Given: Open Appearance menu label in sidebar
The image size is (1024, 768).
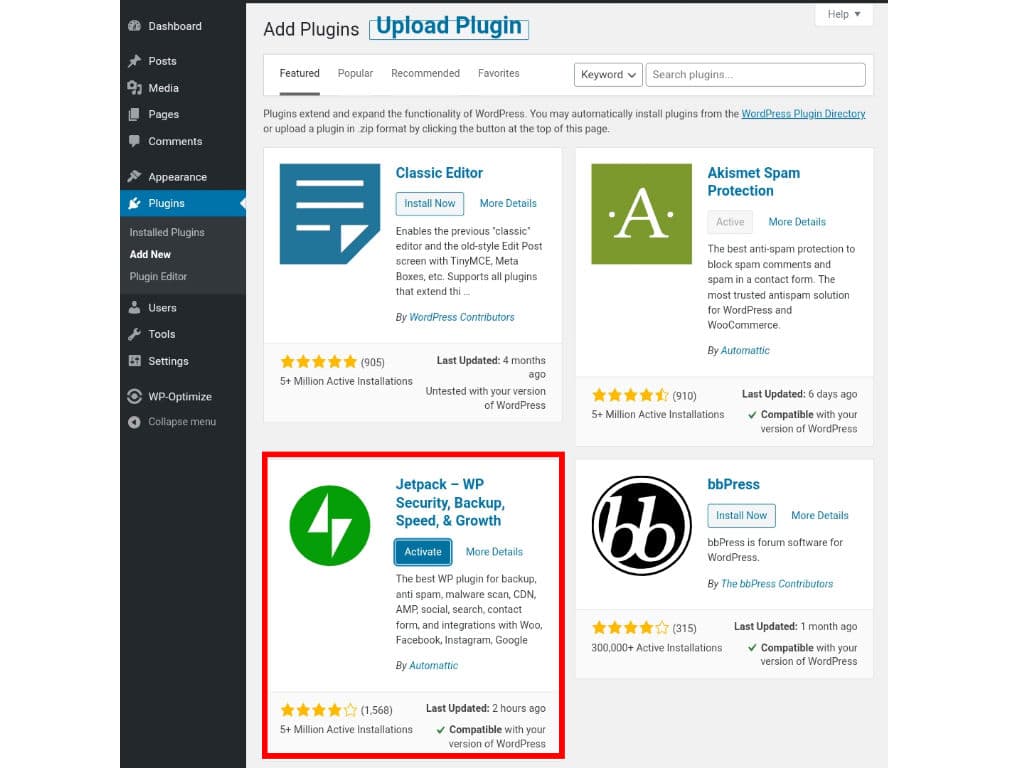Looking at the screenshot, I should (x=177, y=176).
